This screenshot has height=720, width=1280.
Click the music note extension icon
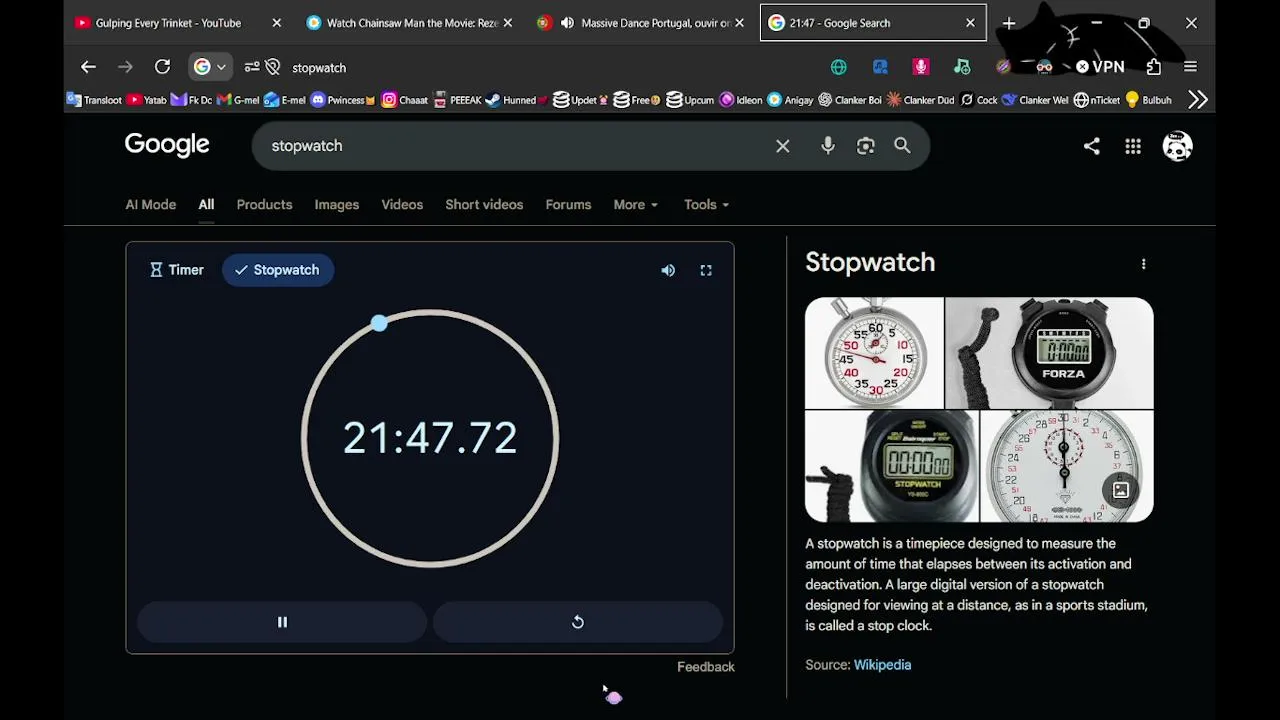(962, 67)
